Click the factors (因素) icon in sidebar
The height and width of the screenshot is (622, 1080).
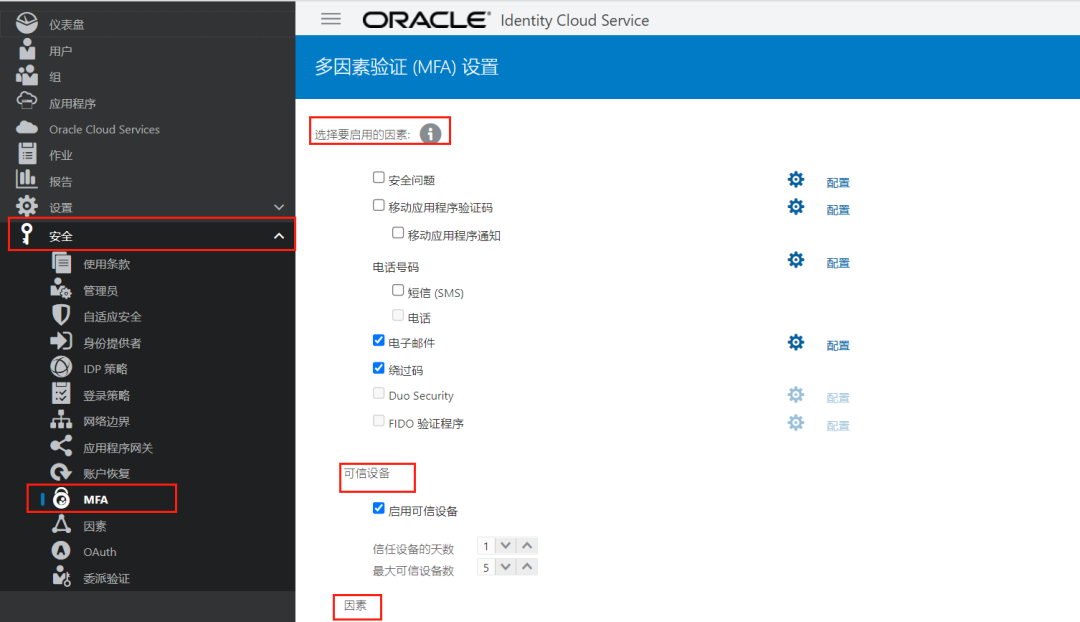coord(61,525)
